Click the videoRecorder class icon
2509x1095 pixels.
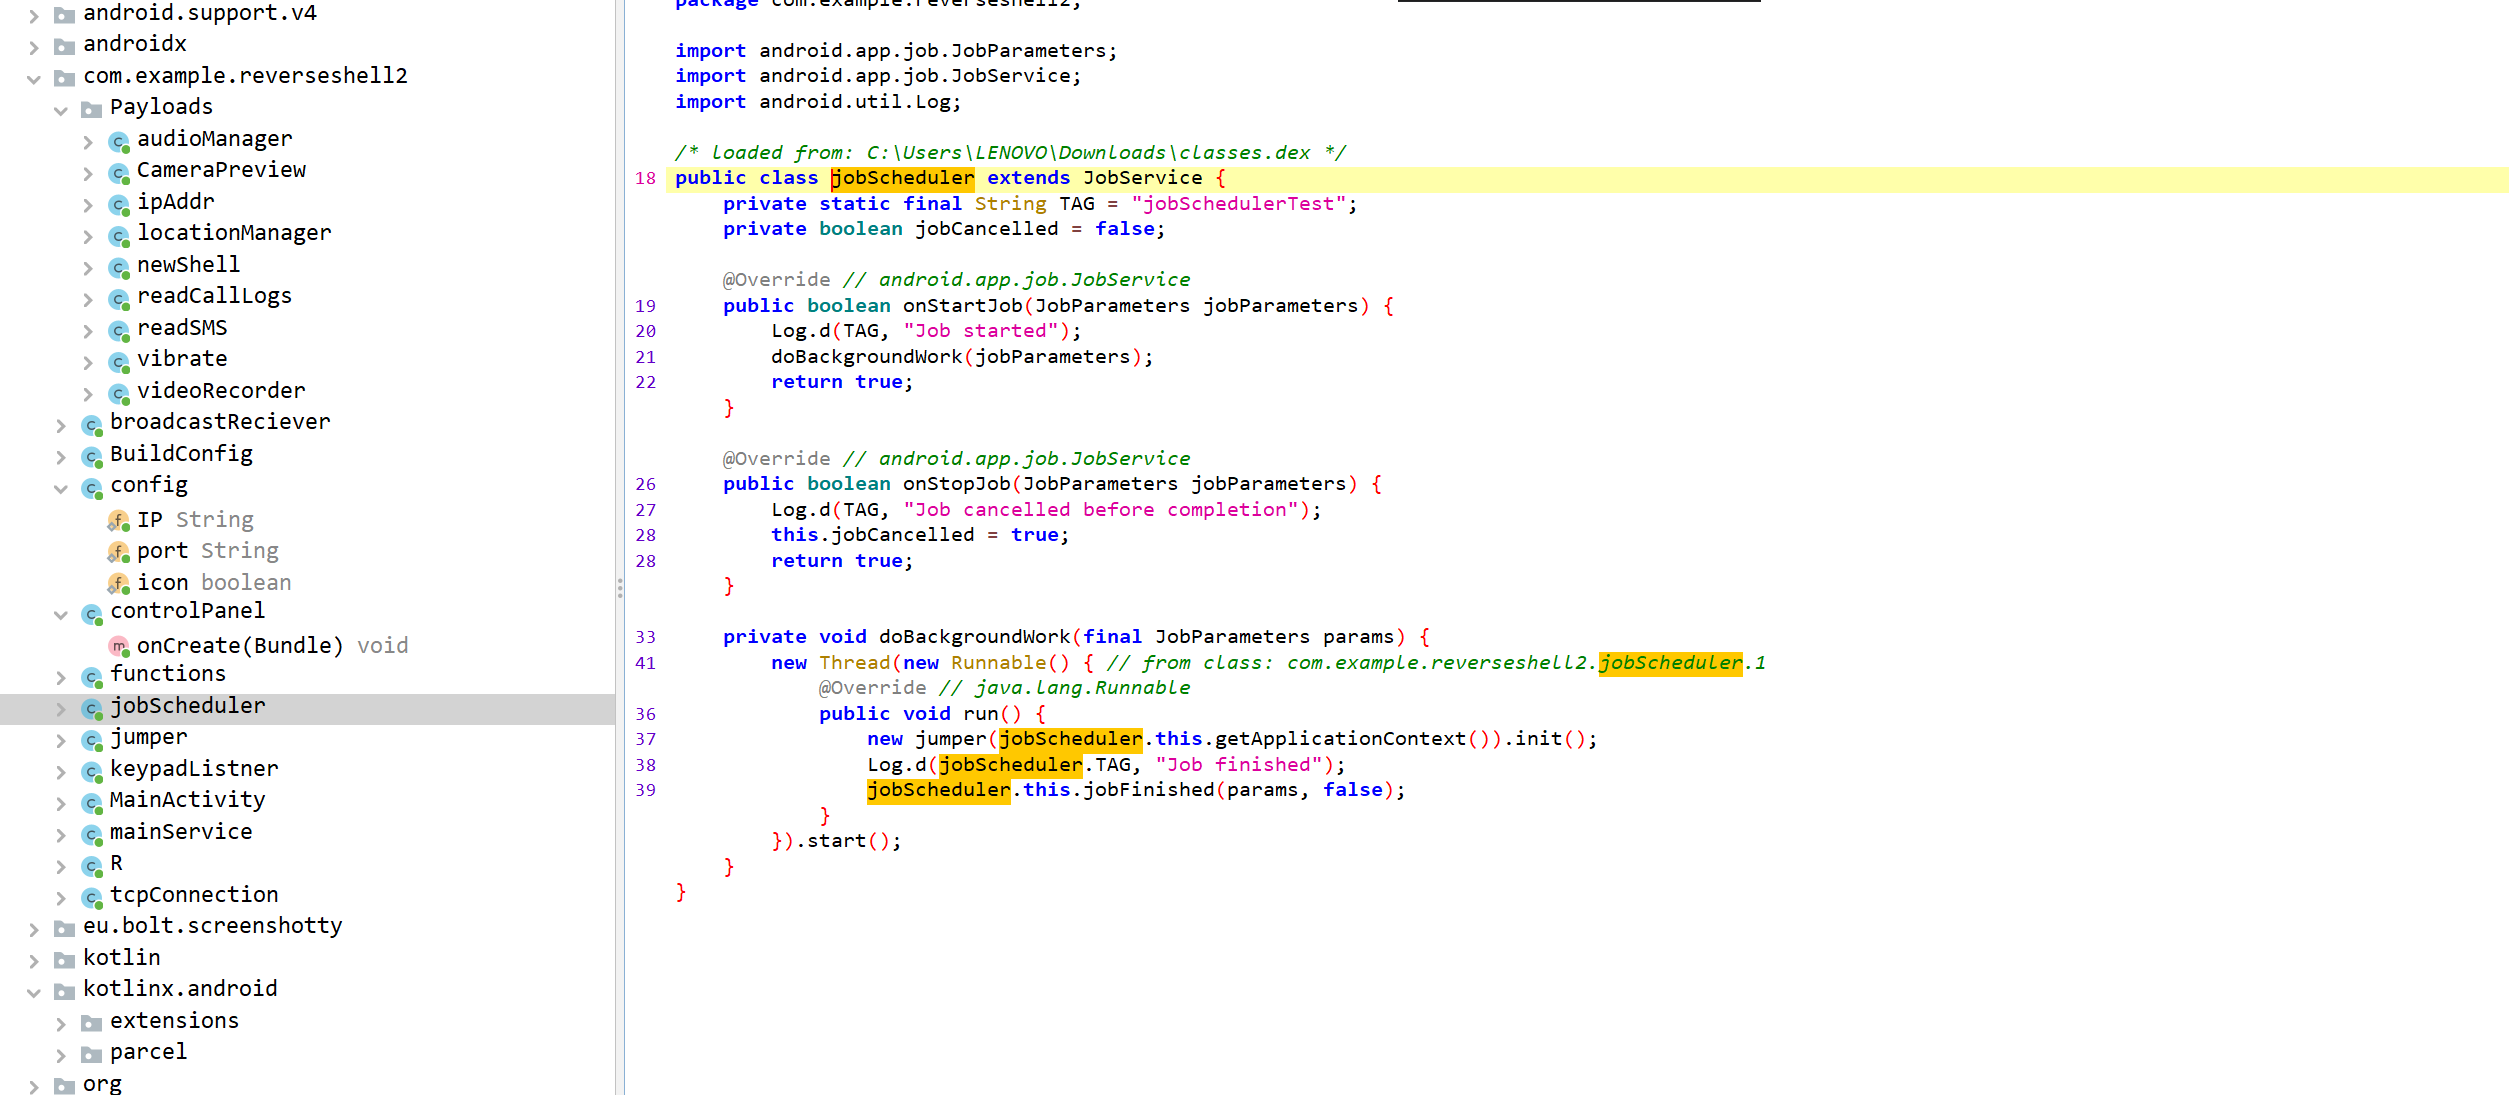coord(119,394)
